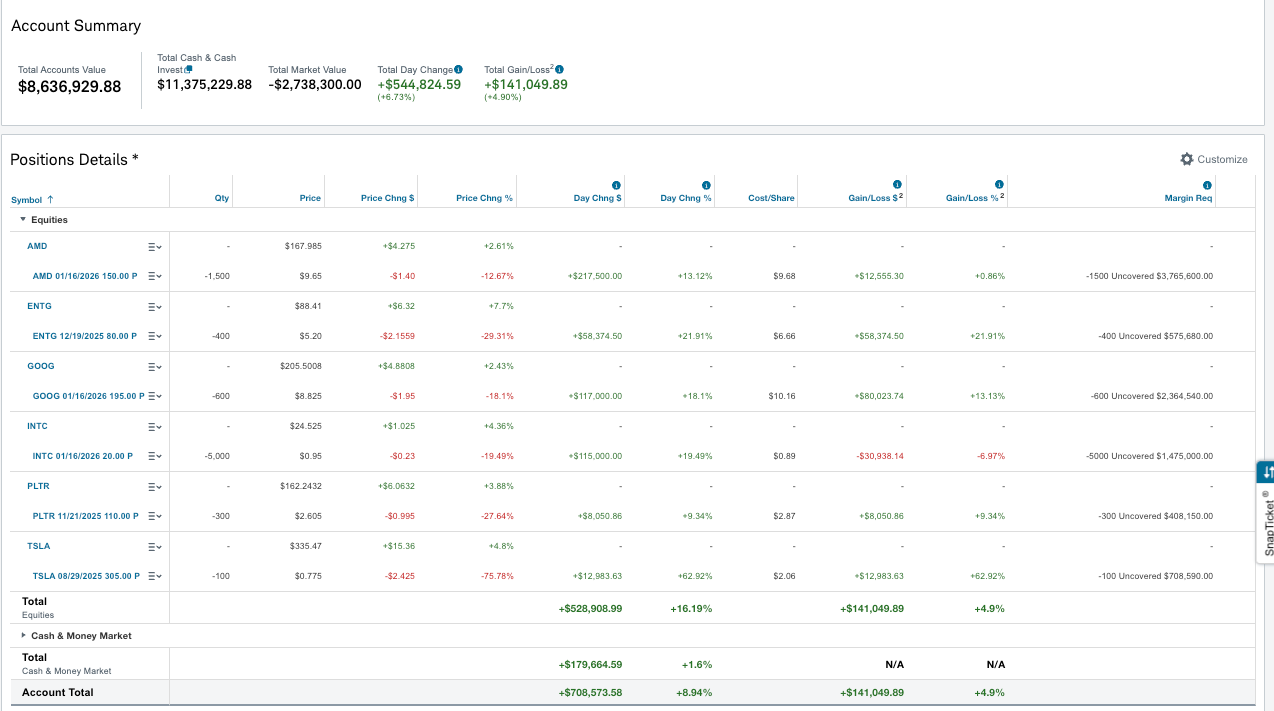Open actions menu for AMD row
This screenshot has height=711, width=1274.
[154, 246]
